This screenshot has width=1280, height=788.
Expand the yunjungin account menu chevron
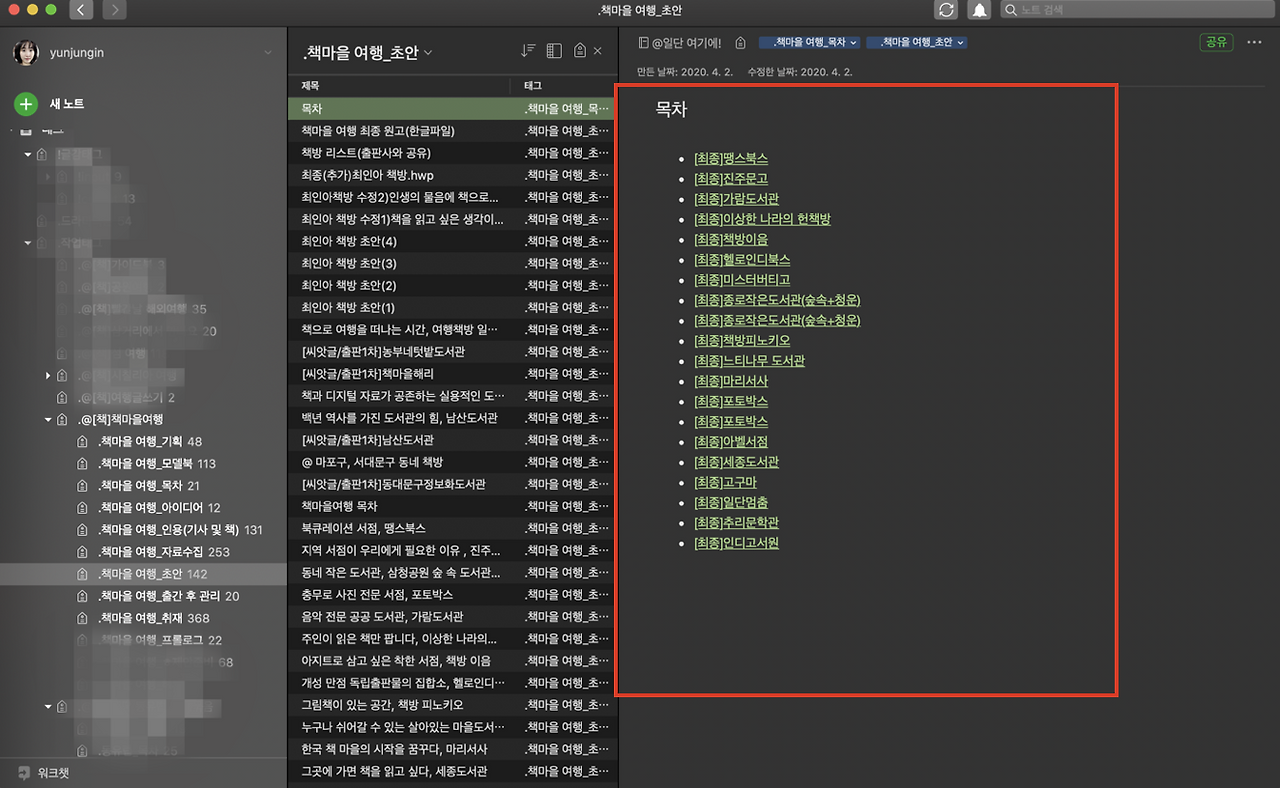pos(267,52)
